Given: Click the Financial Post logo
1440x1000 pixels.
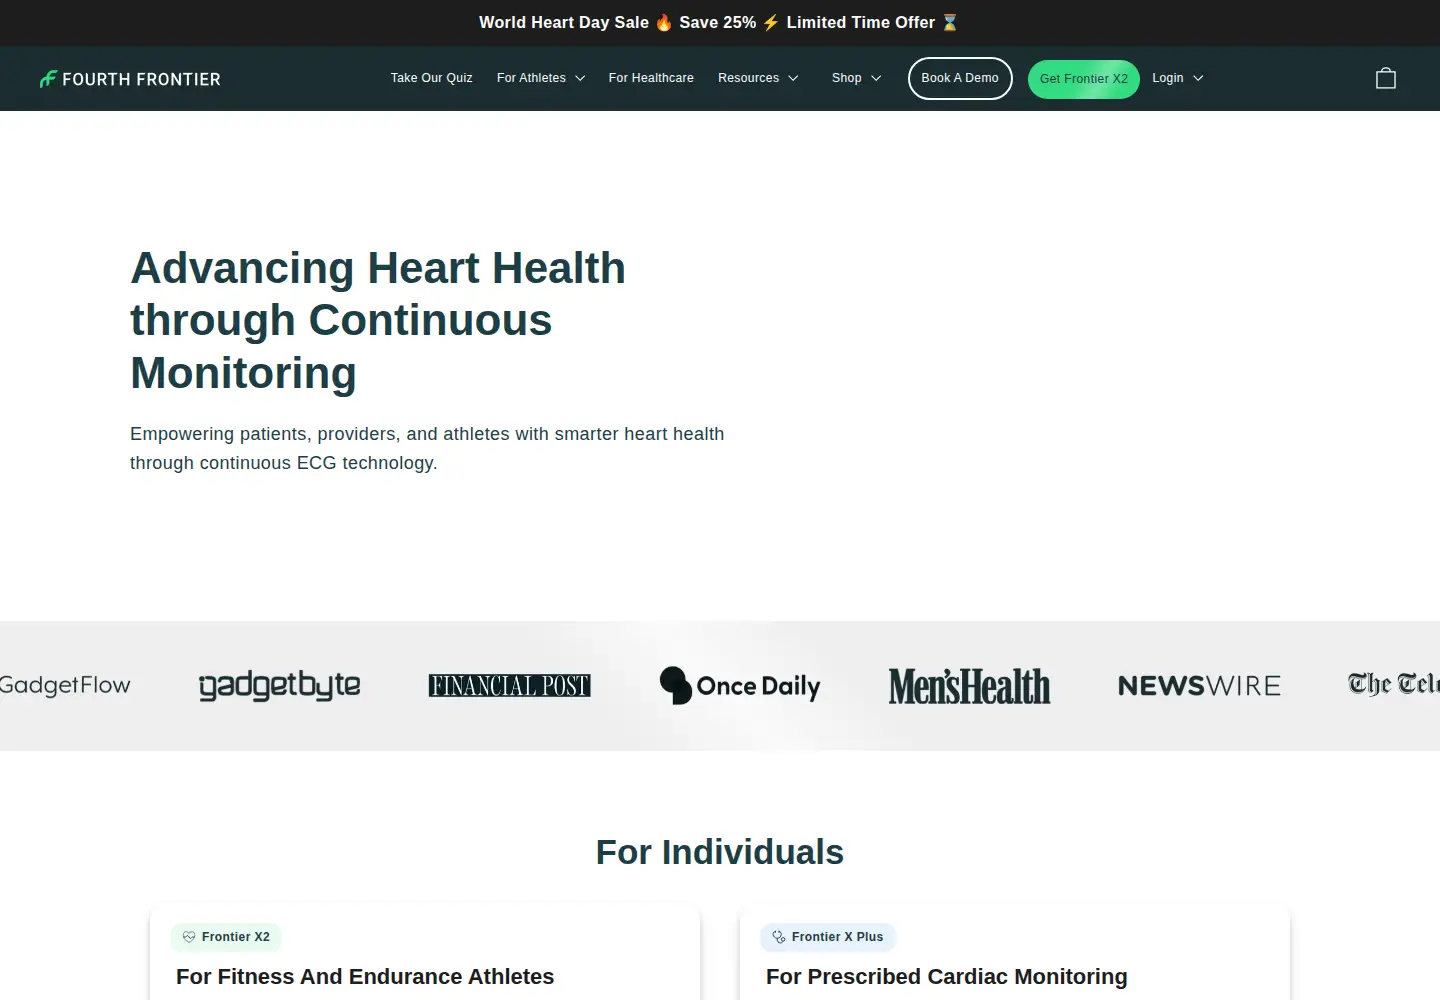Looking at the screenshot, I should 510,685.
